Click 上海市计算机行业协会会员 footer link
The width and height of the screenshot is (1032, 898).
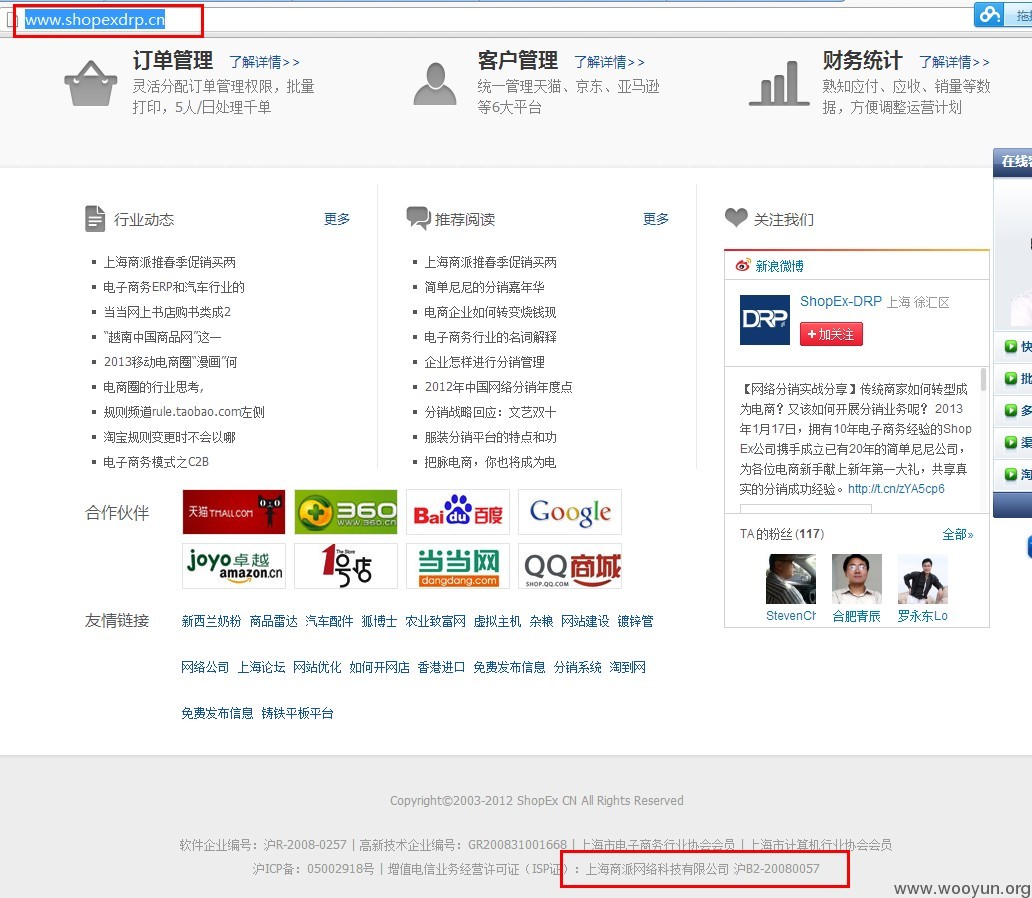pyautogui.click(x=821, y=844)
